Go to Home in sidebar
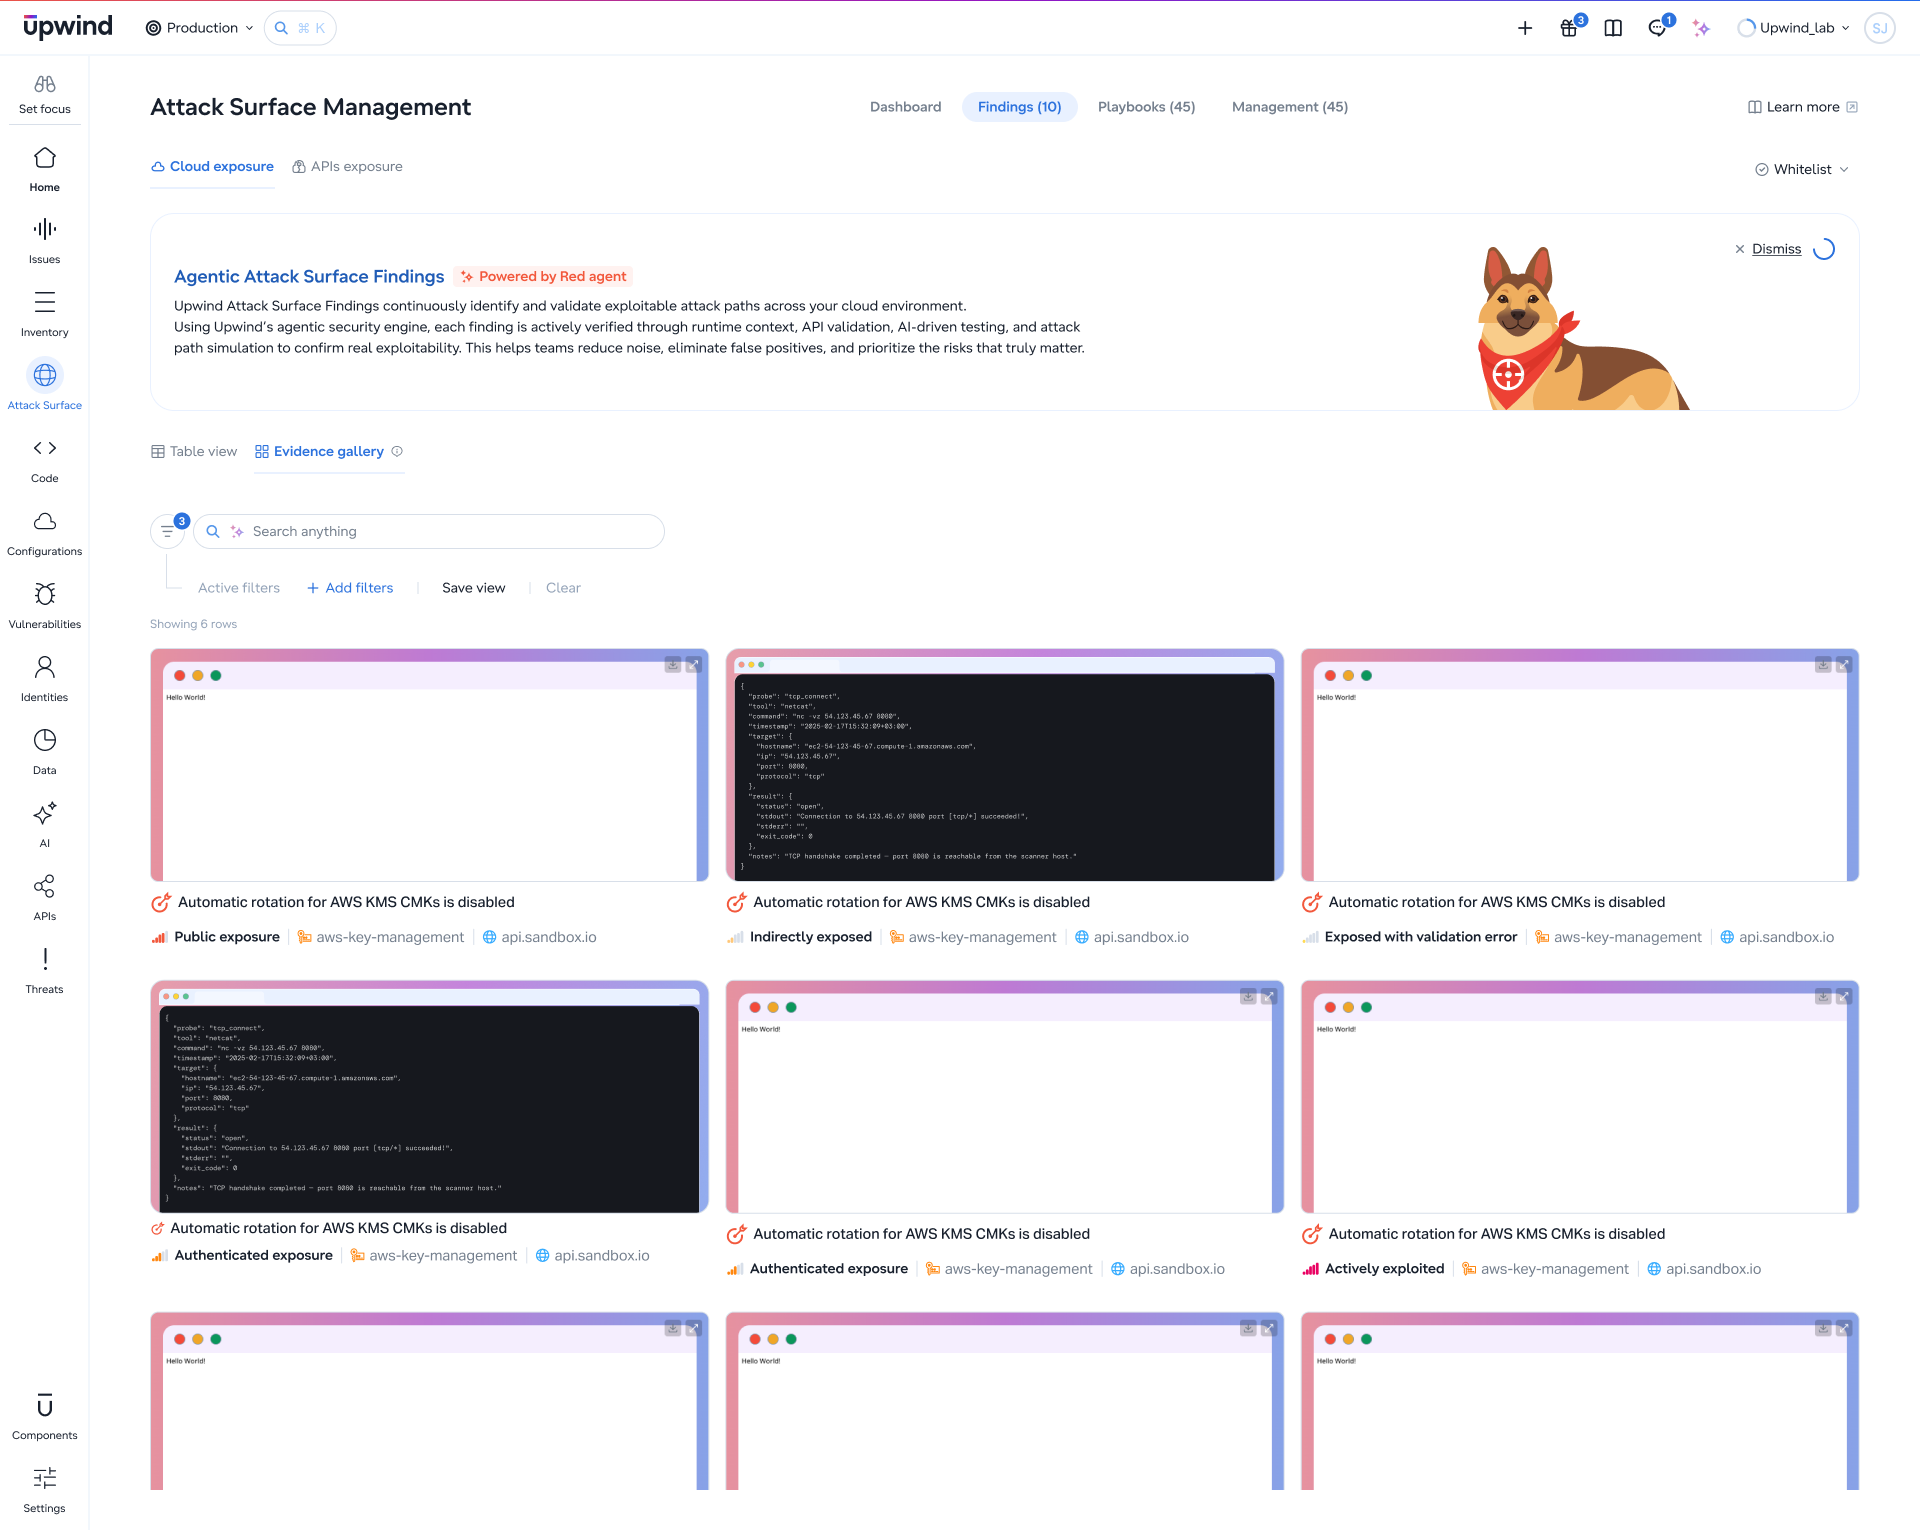The image size is (1920, 1530). [44, 169]
